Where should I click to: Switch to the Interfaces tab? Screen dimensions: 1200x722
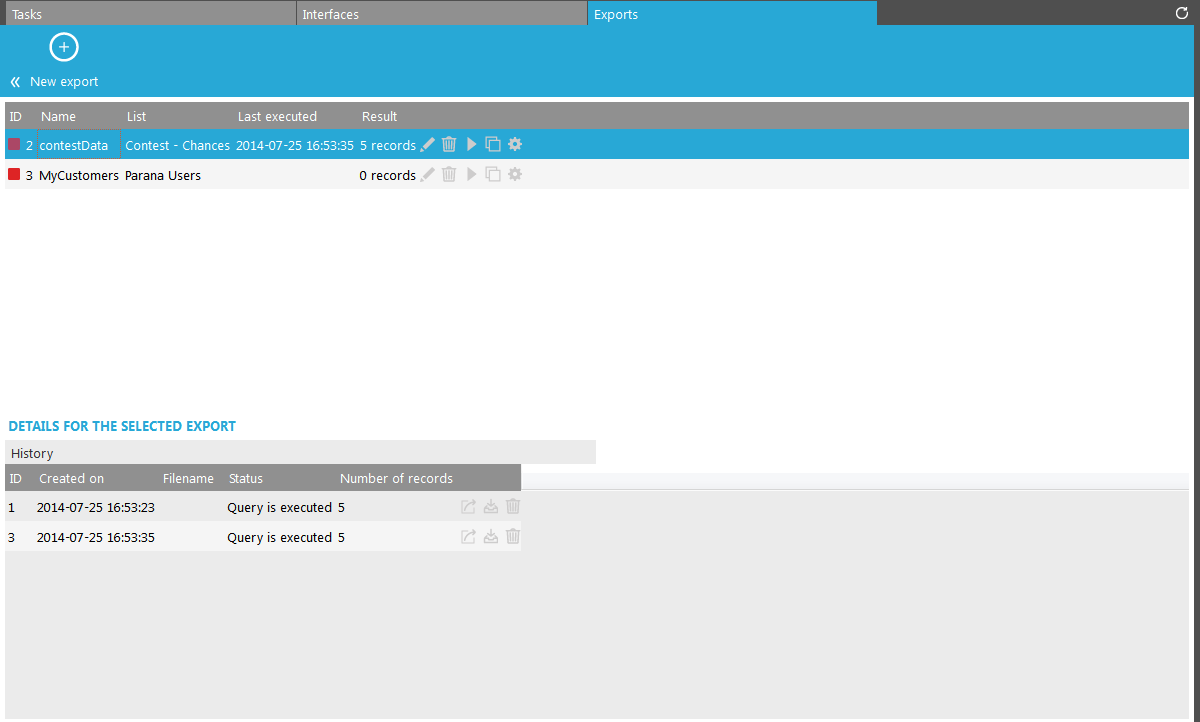click(441, 14)
